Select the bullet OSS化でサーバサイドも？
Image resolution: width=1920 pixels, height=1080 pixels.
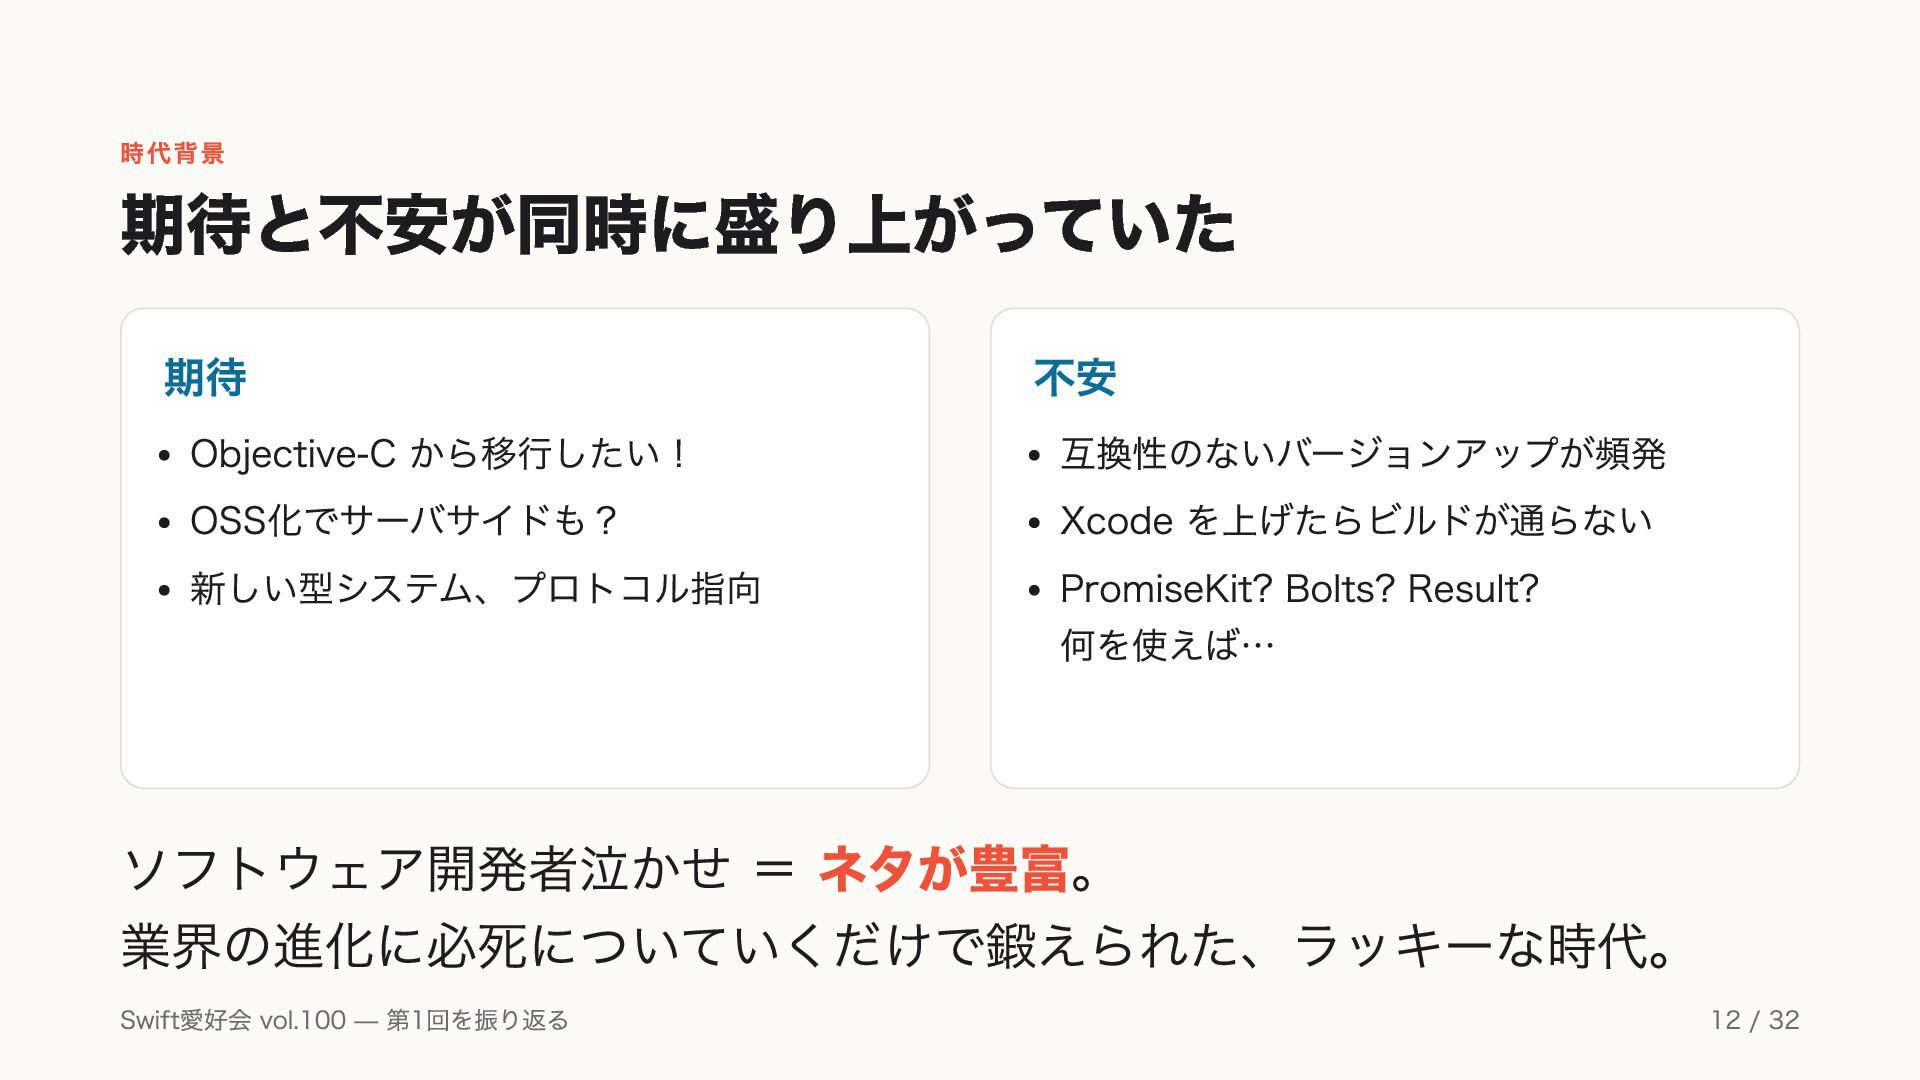tap(404, 521)
